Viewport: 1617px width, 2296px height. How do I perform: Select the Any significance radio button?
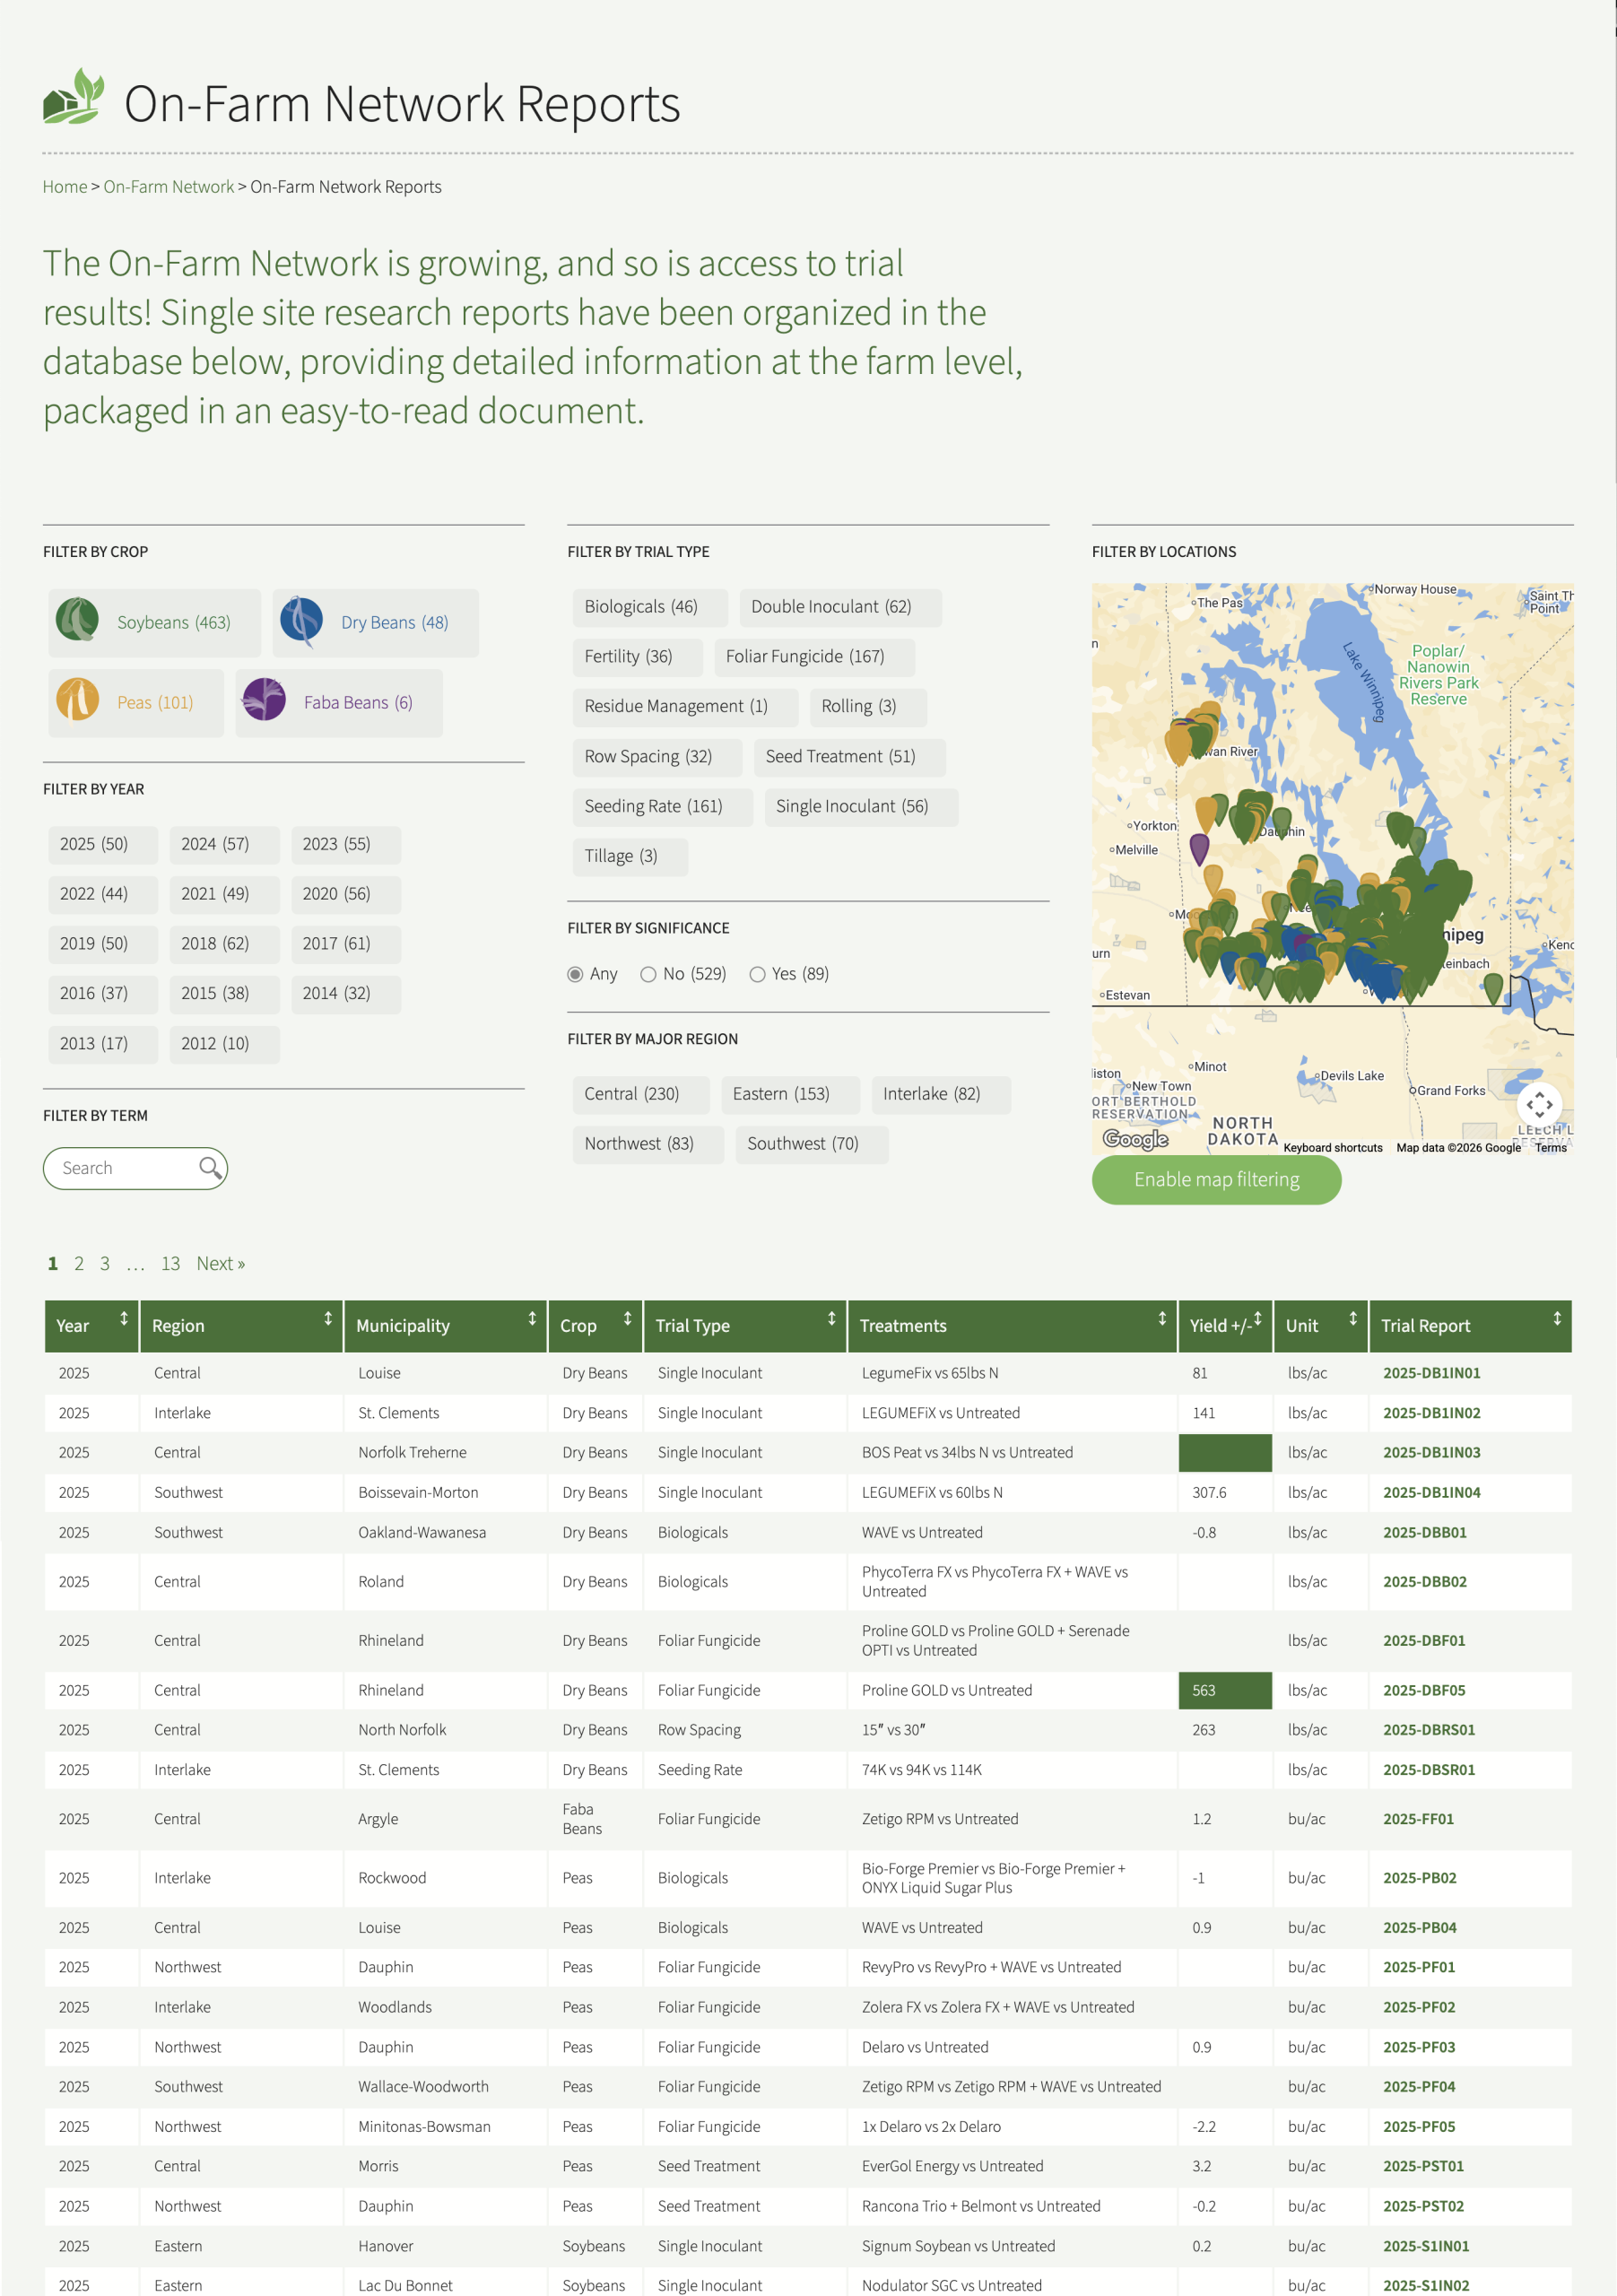[575, 974]
